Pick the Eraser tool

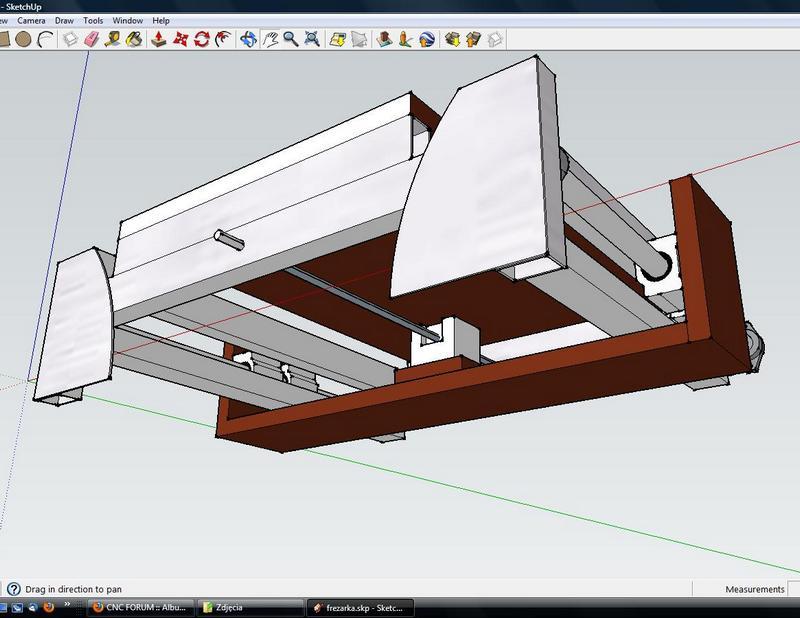pyautogui.click(x=92, y=39)
